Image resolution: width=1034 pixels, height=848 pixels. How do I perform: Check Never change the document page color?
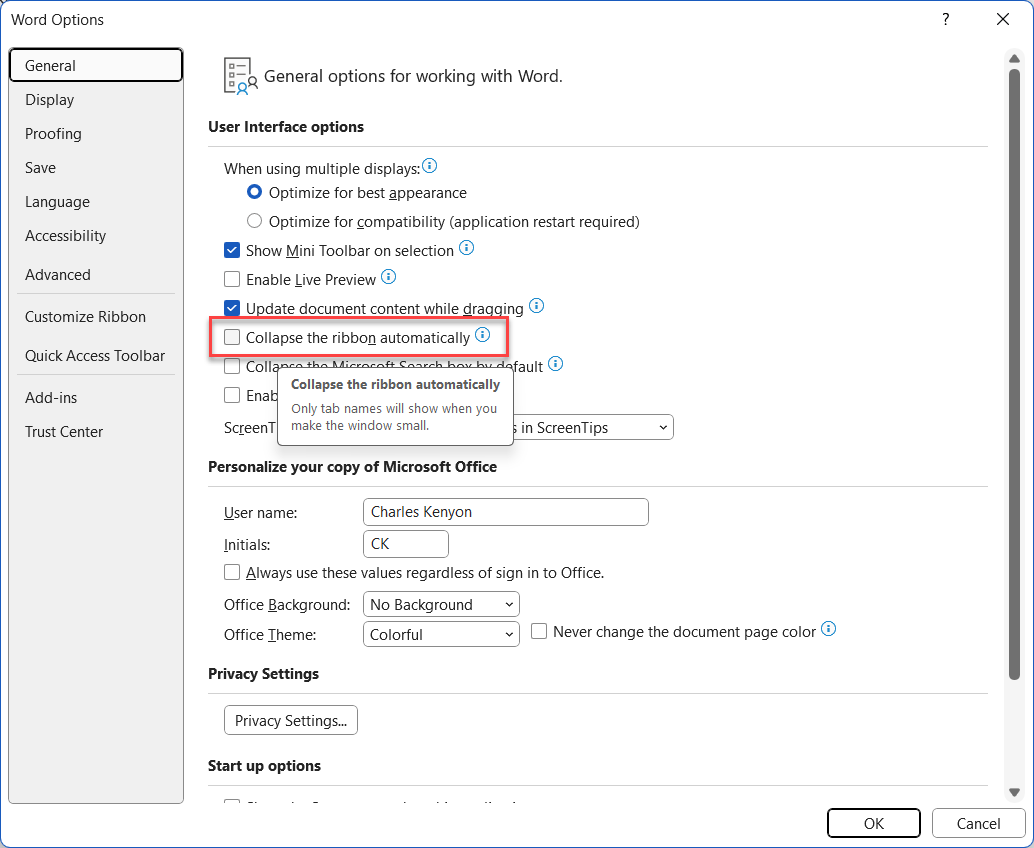[539, 632]
